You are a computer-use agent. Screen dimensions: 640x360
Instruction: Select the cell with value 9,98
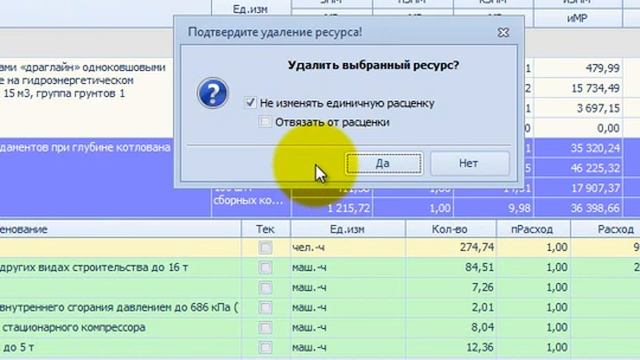[x=493, y=208]
